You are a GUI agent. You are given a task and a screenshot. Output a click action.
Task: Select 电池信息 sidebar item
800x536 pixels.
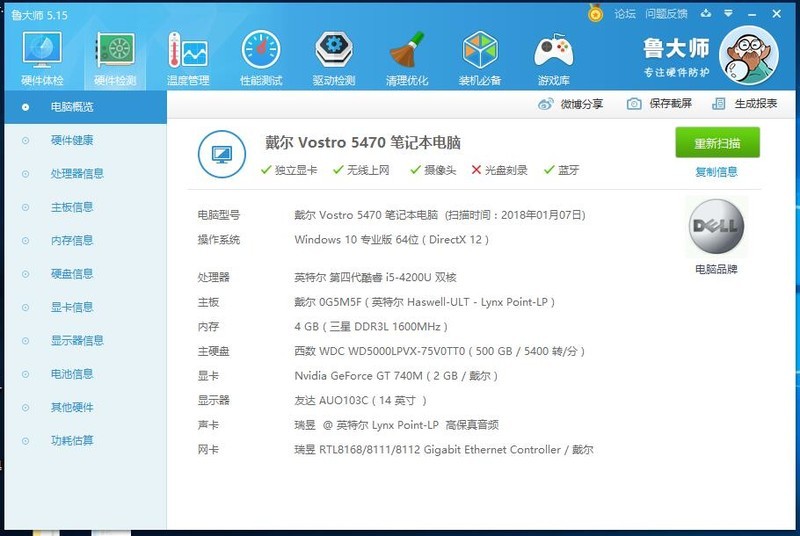point(85,374)
